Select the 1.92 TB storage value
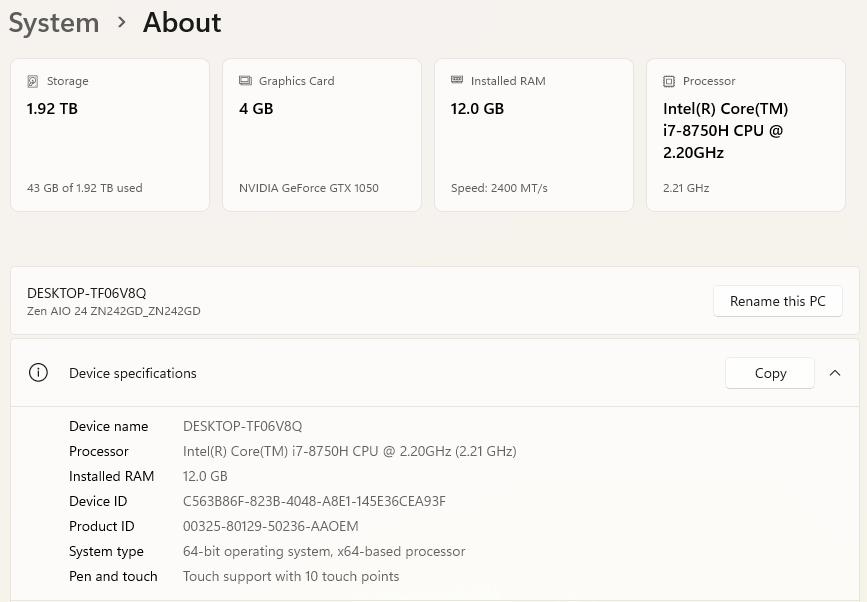This screenshot has height=602, width=867. [52, 108]
